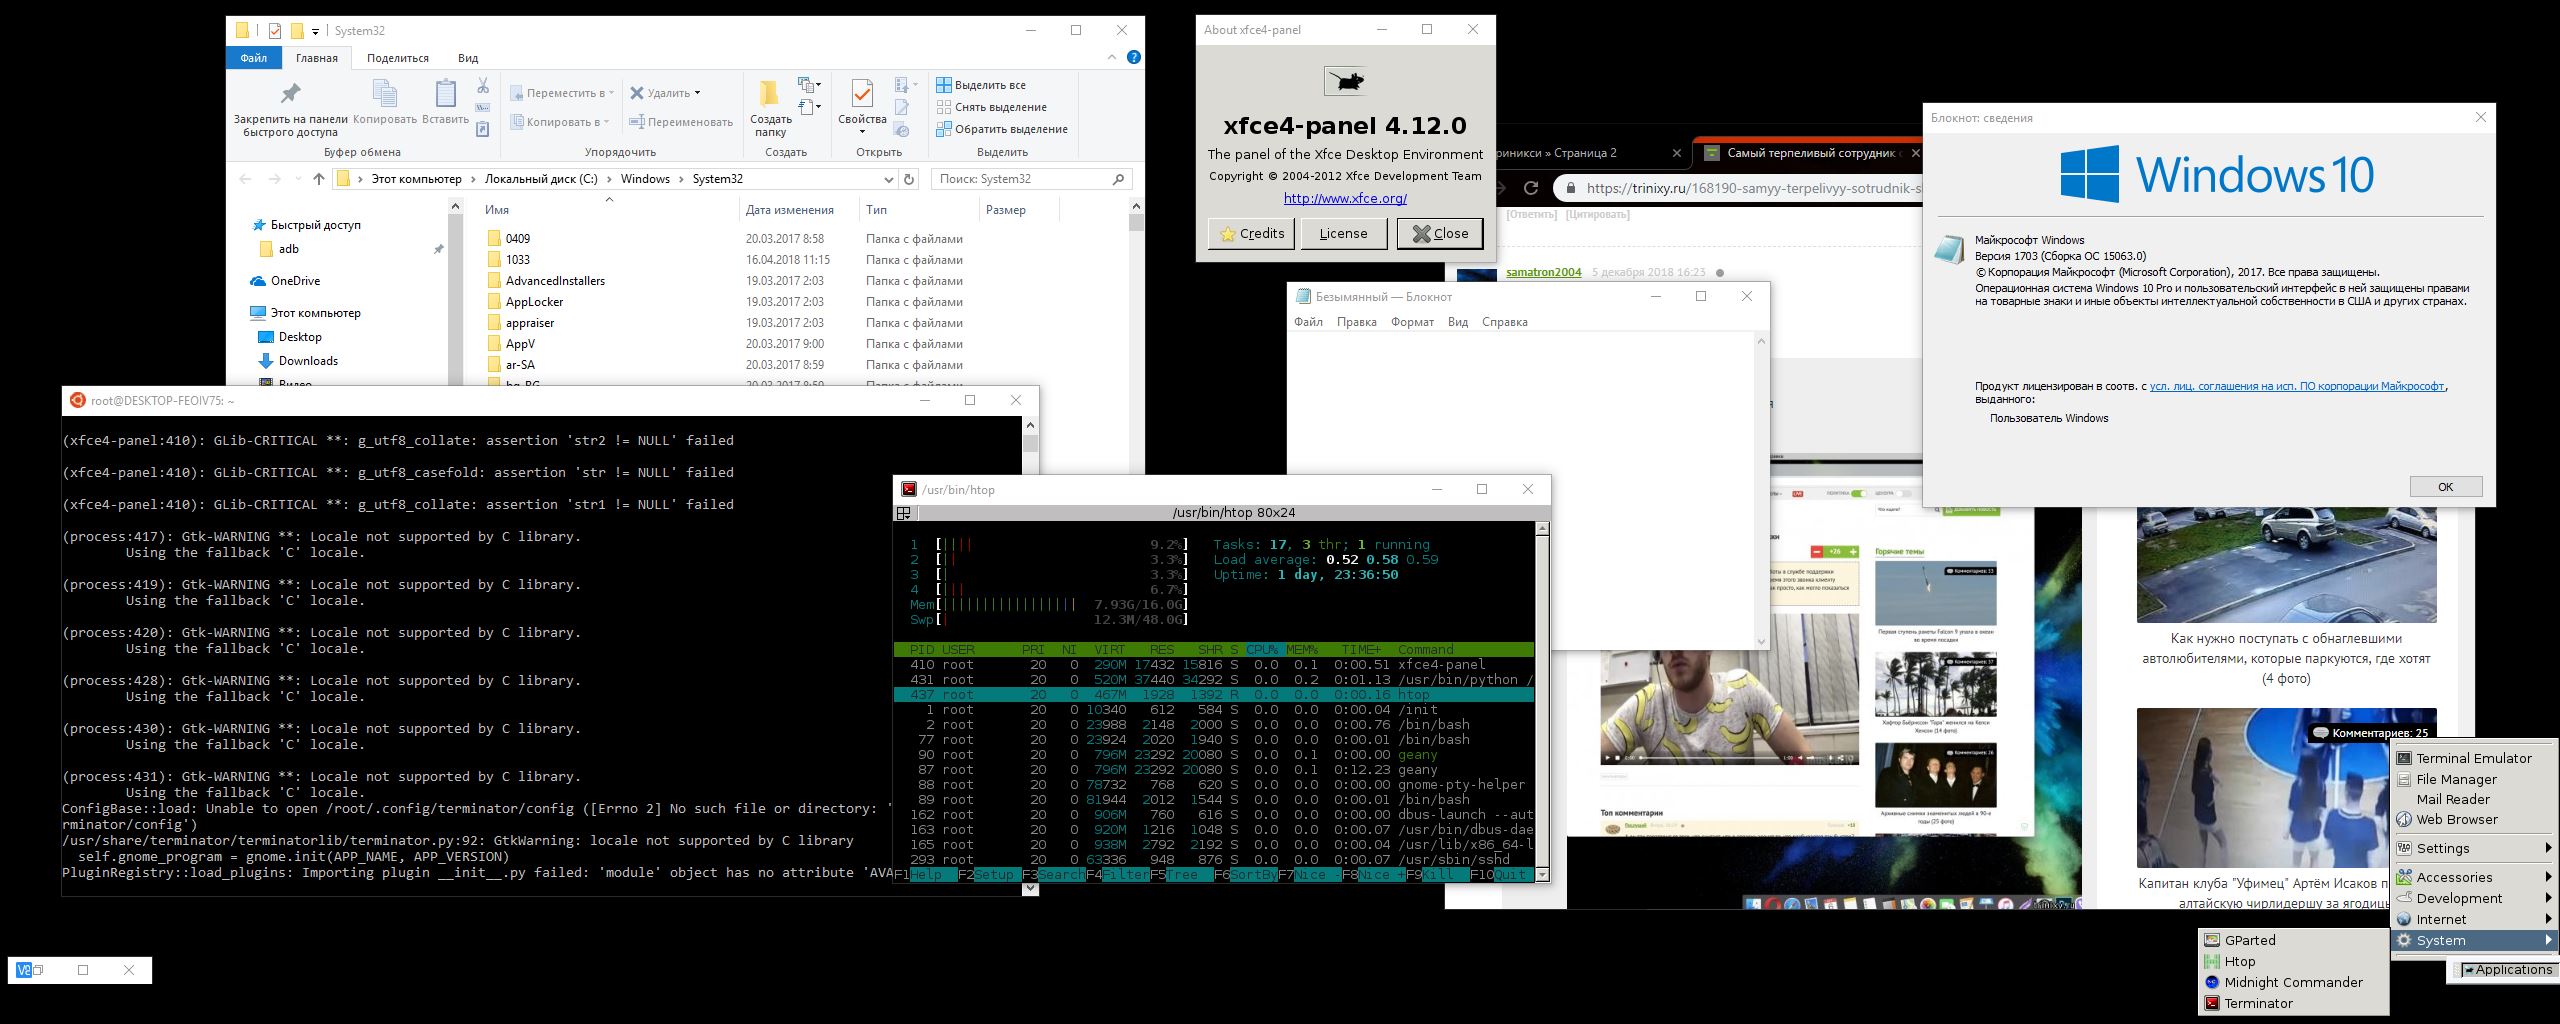Expand the Delete dropdown in Explorer ribbon
Viewport: 2560px width, 1024px height.
pos(697,93)
